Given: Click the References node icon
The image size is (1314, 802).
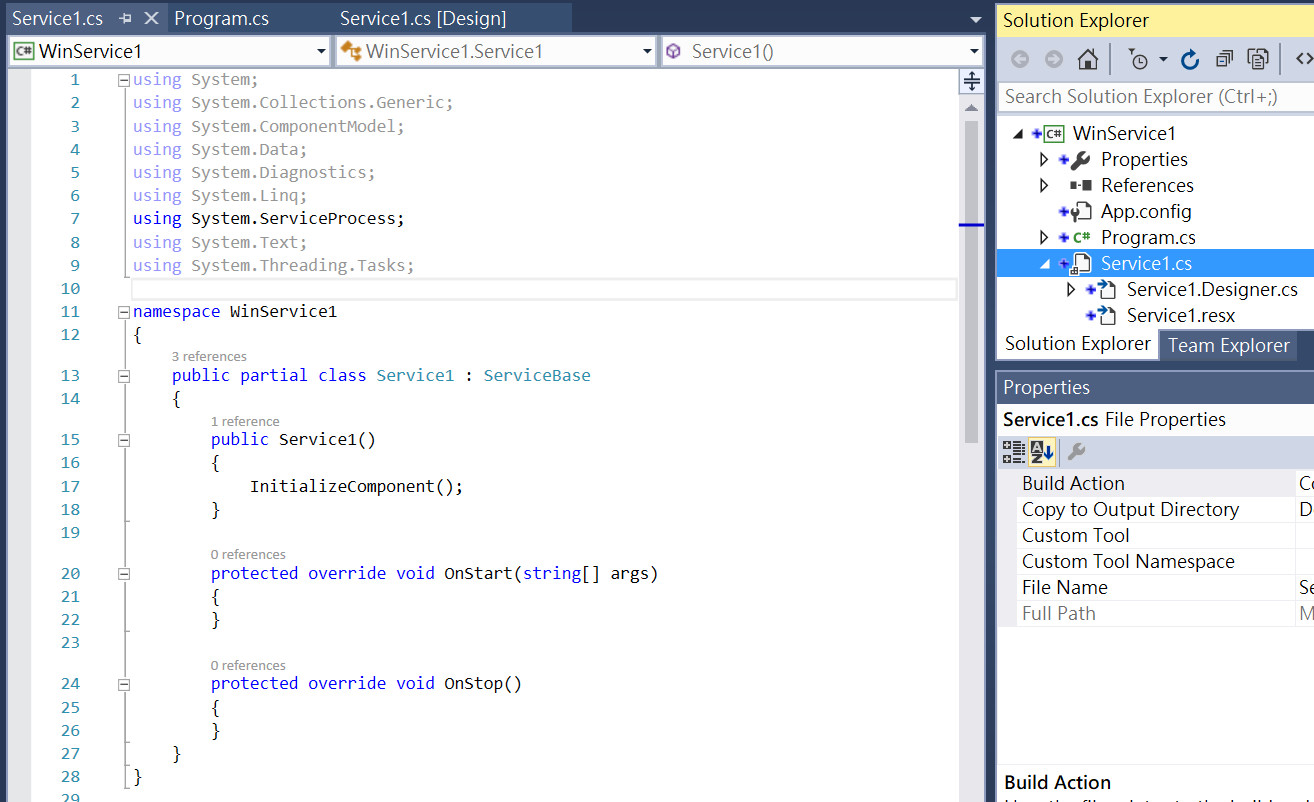Looking at the screenshot, I should point(1080,185).
